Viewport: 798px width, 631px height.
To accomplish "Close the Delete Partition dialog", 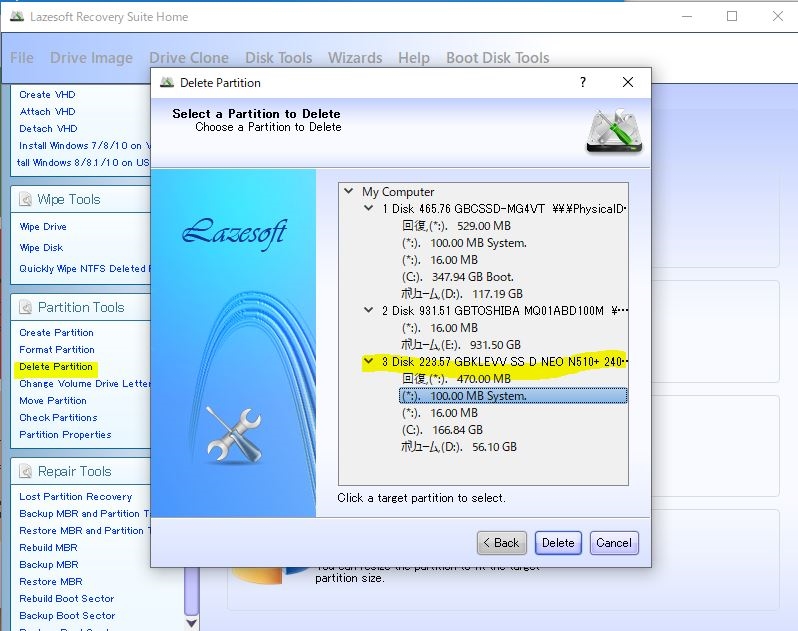I will (628, 82).
